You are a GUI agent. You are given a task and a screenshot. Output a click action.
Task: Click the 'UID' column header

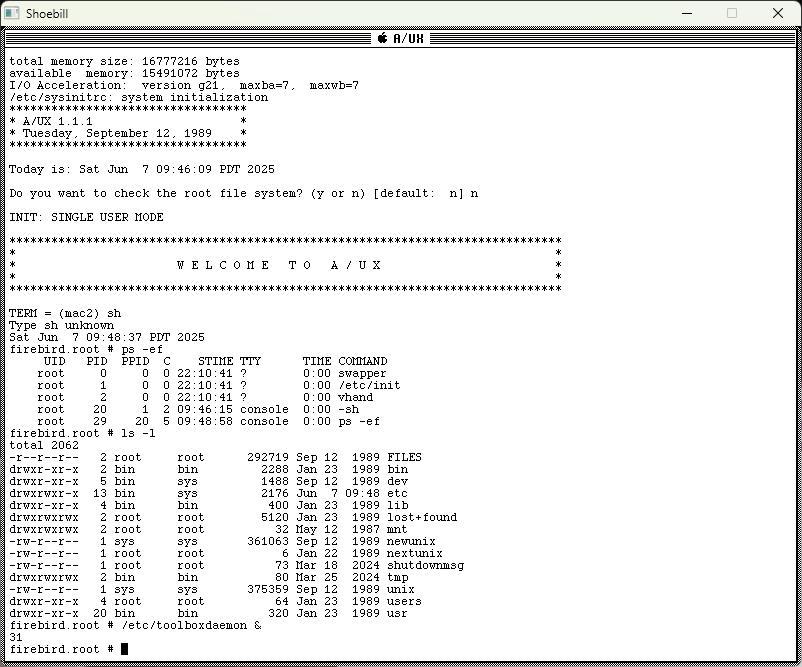55,362
